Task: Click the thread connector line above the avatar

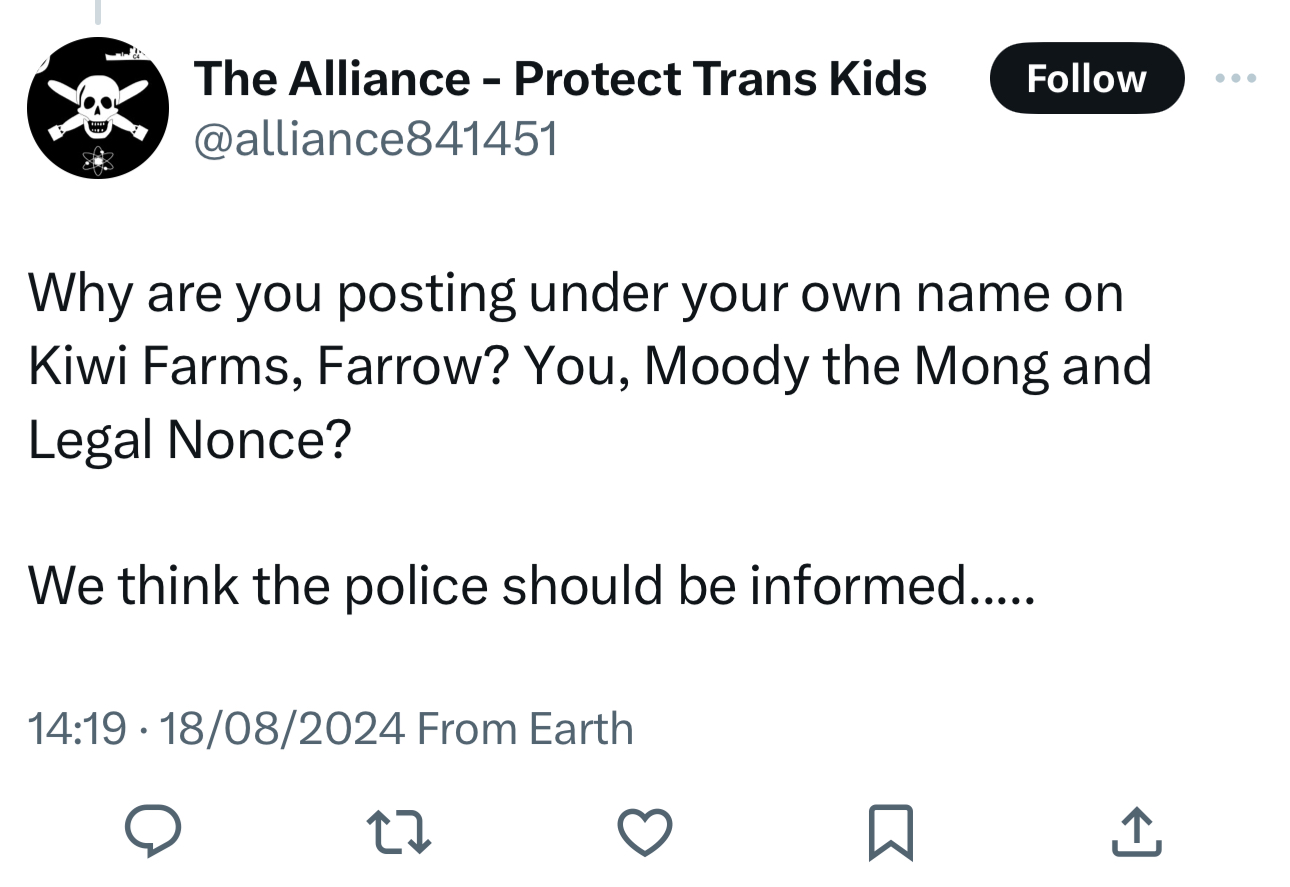Action: 97,12
